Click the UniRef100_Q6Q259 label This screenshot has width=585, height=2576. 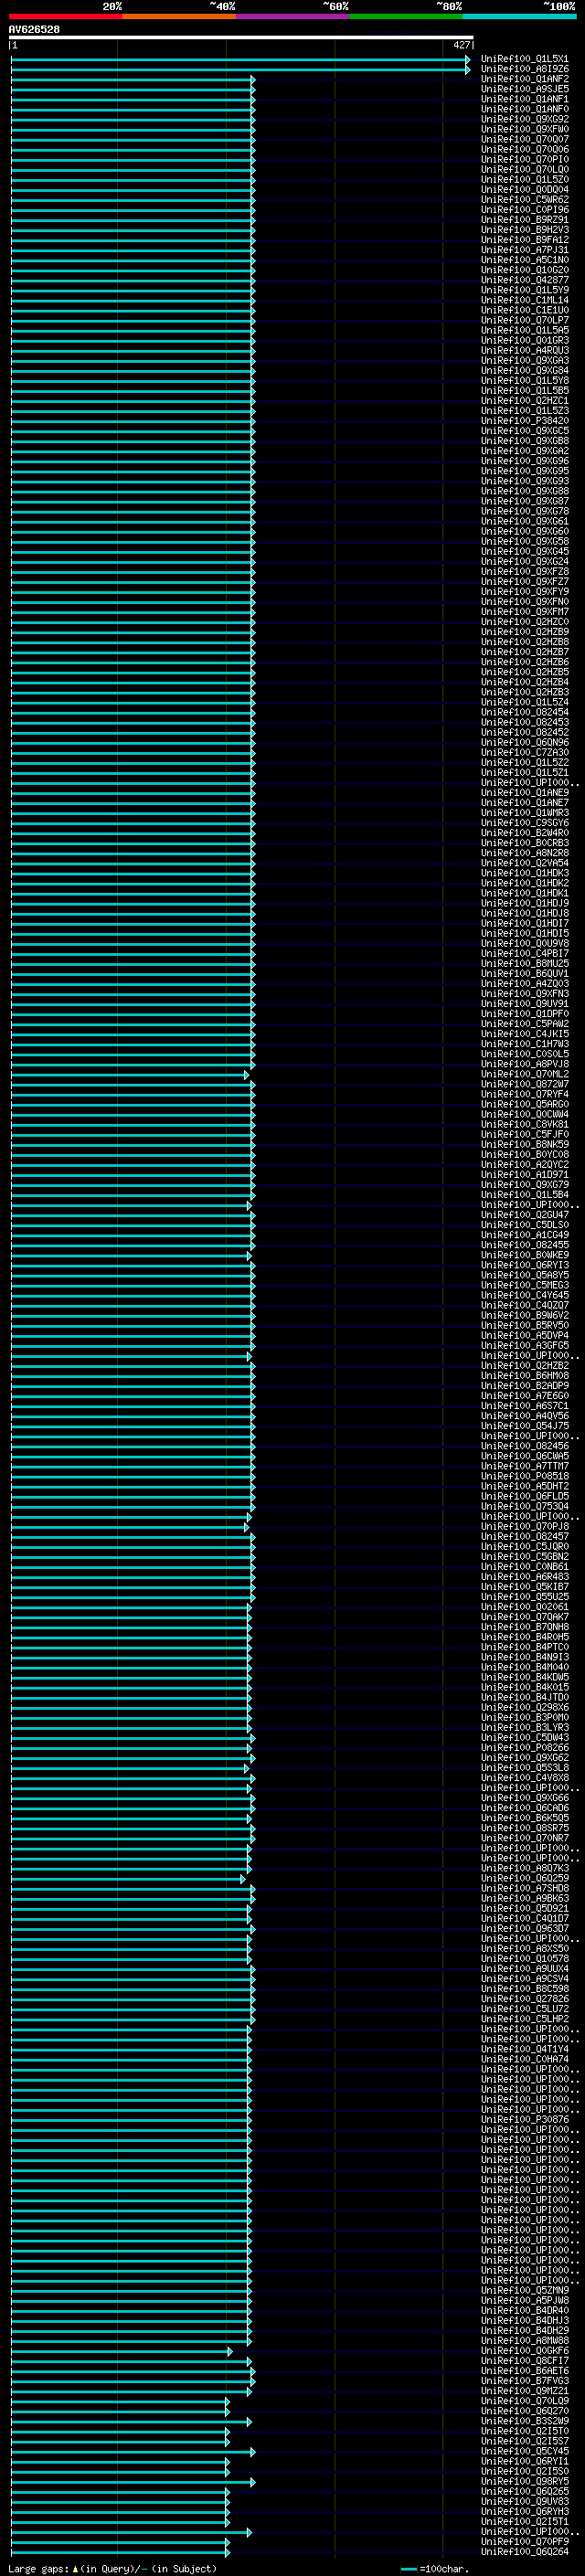(524, 1878)
